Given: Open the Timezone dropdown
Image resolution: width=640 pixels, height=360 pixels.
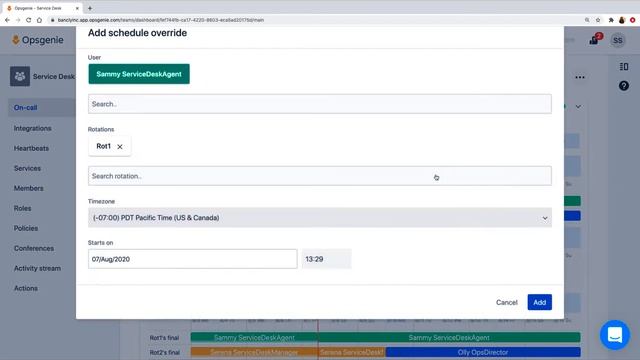Looking at the screenshot, I should point(320,218).
